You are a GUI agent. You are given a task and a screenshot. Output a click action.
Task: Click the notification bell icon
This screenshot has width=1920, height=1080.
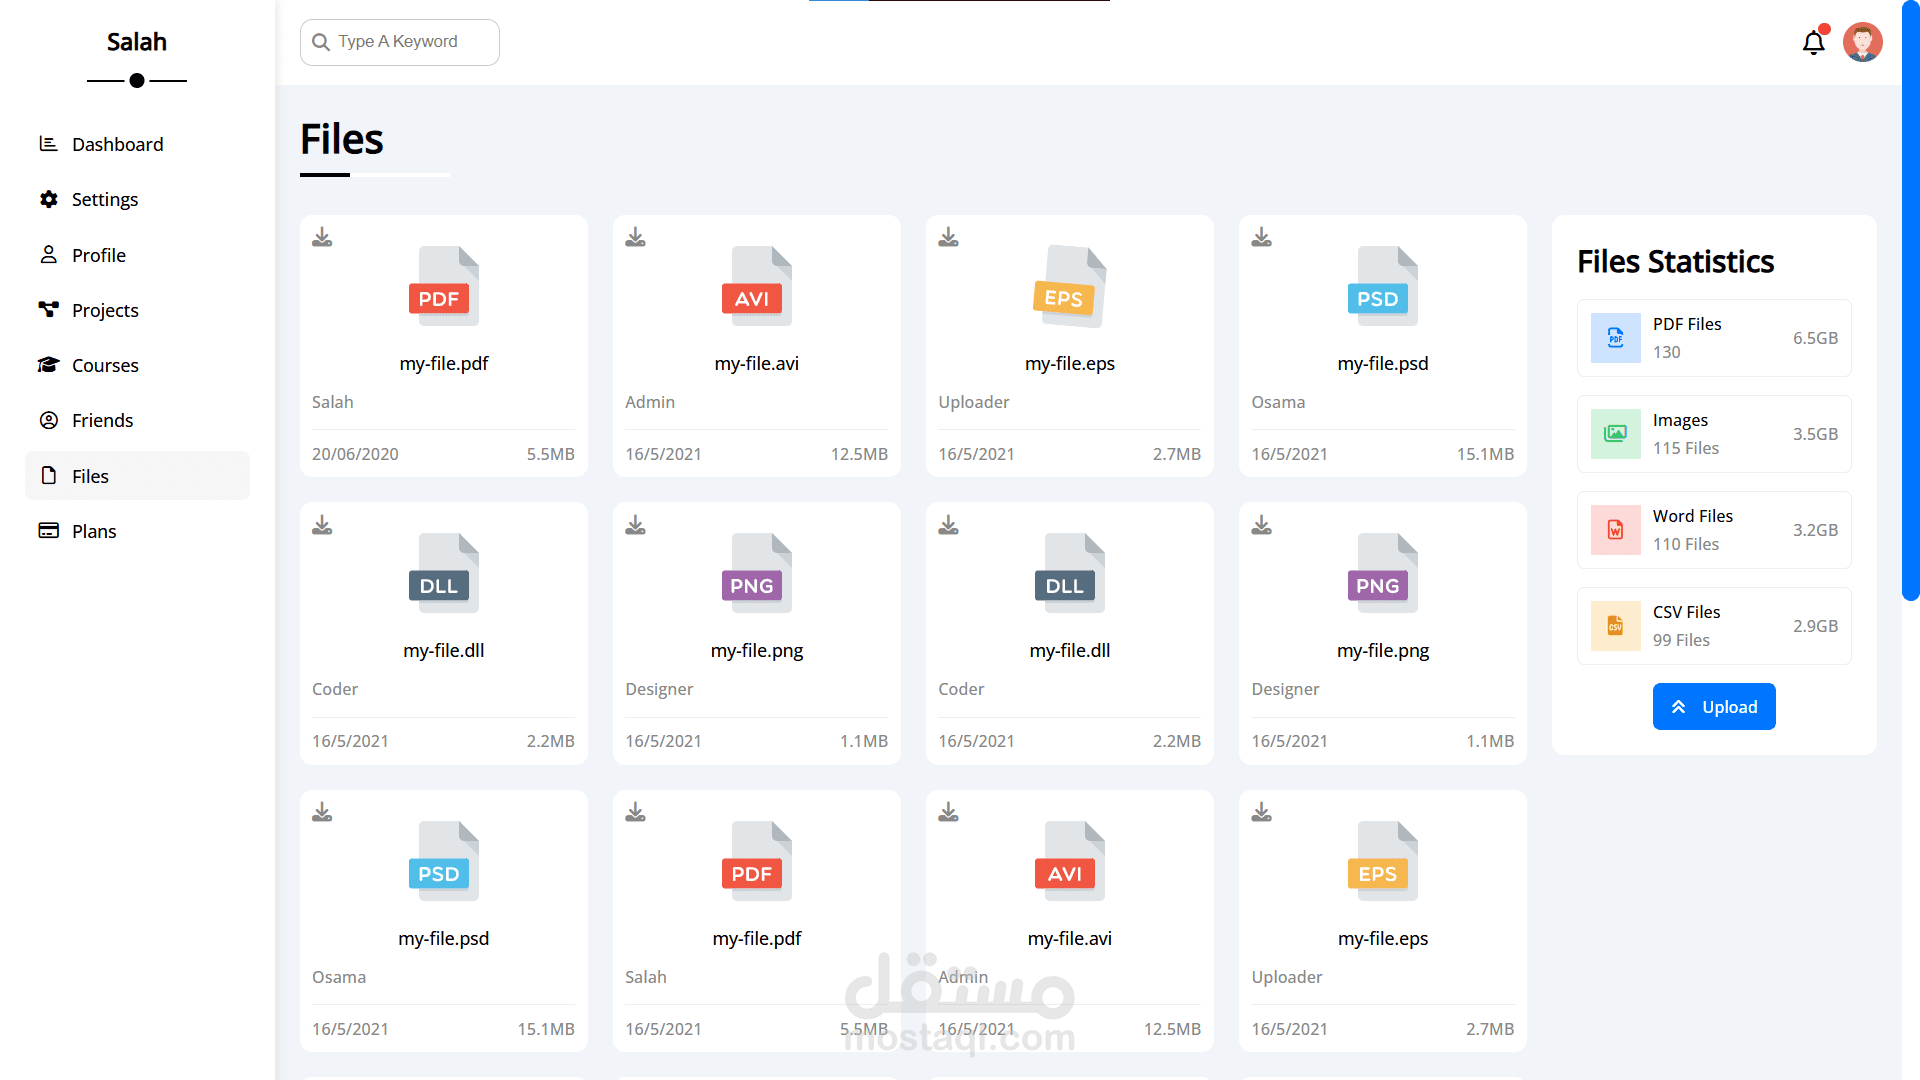(1813, 43)
